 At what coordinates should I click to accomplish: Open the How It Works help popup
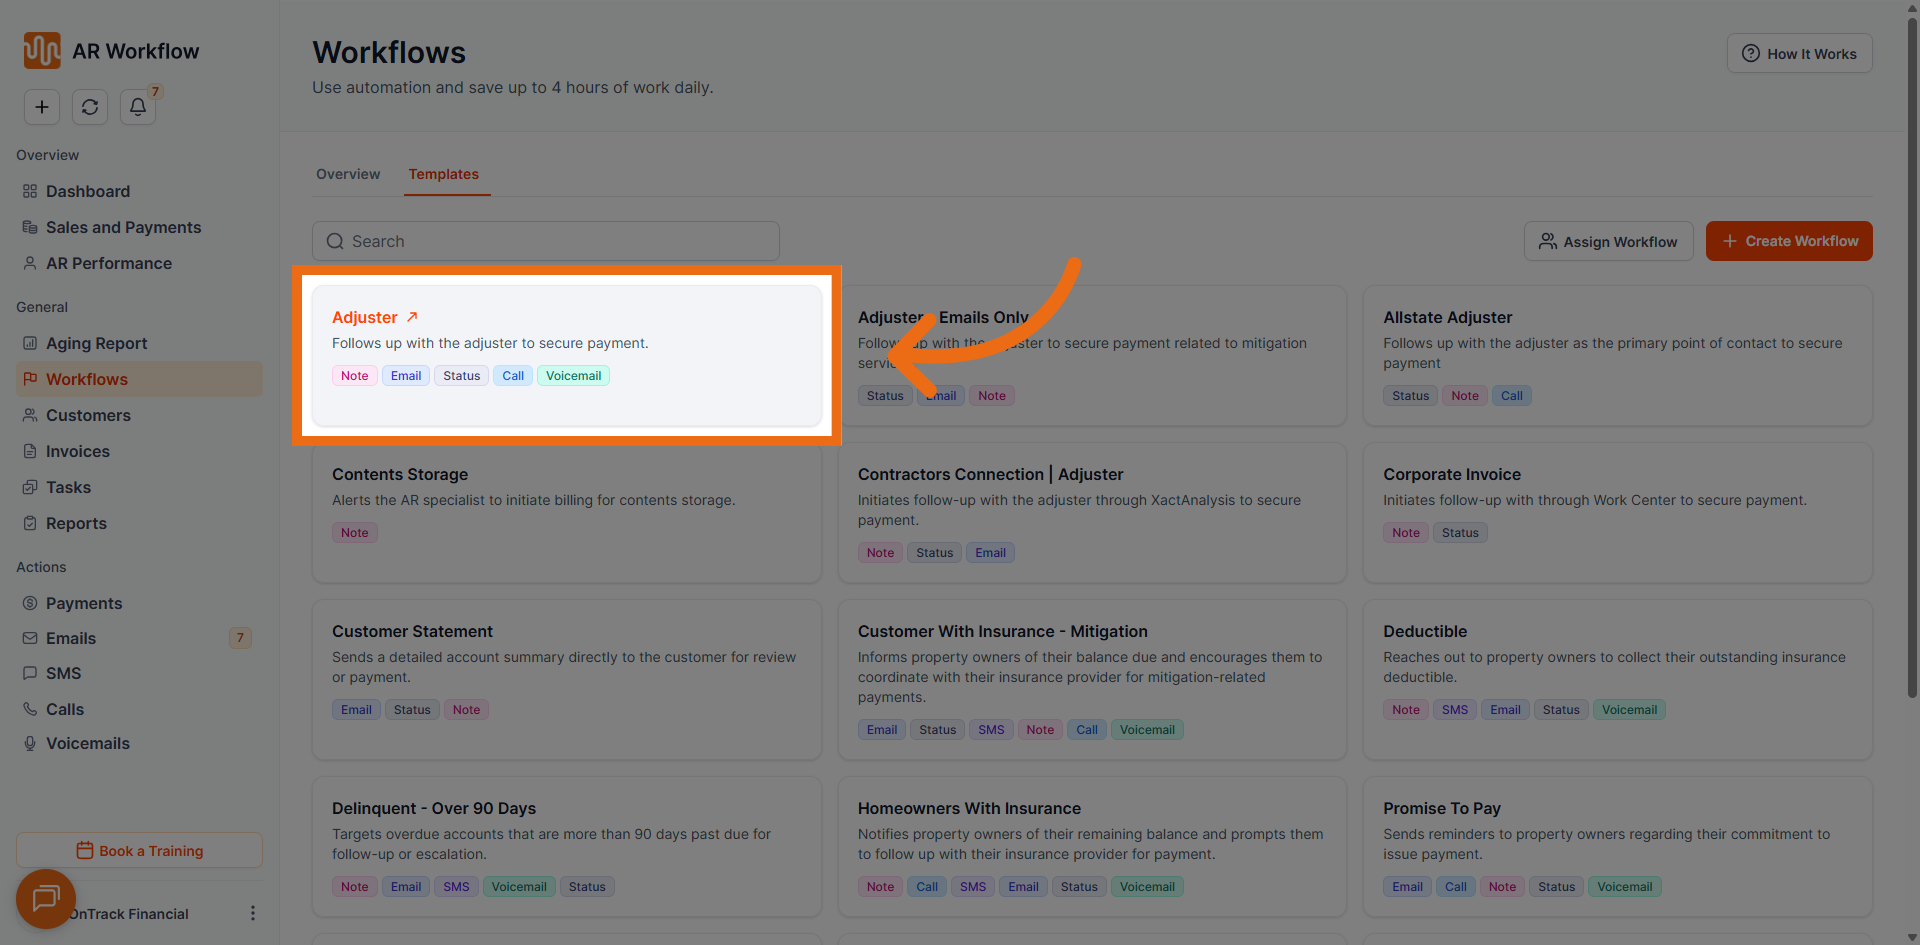pyautogui.click(x=1798, y=53)
